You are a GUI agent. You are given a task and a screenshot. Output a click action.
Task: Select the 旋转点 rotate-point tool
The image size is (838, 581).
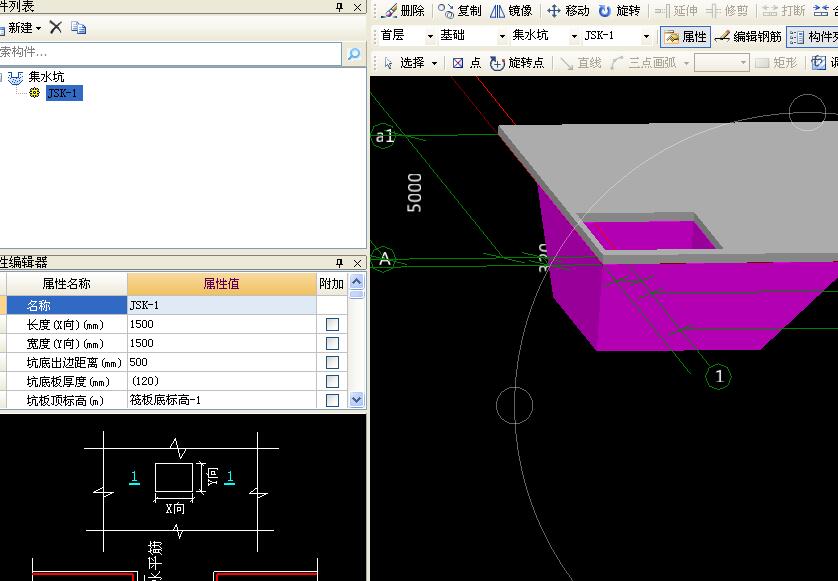(517, 63)
